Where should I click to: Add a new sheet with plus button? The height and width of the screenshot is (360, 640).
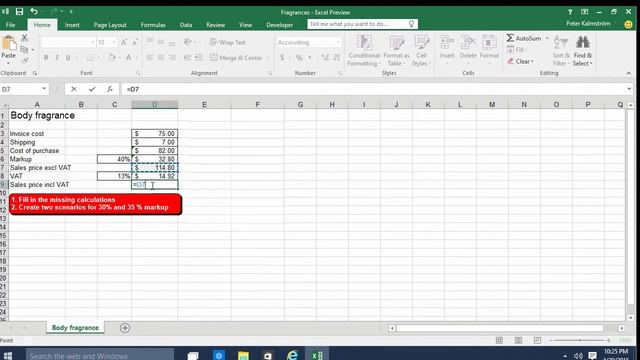click(x=125, y=328)
